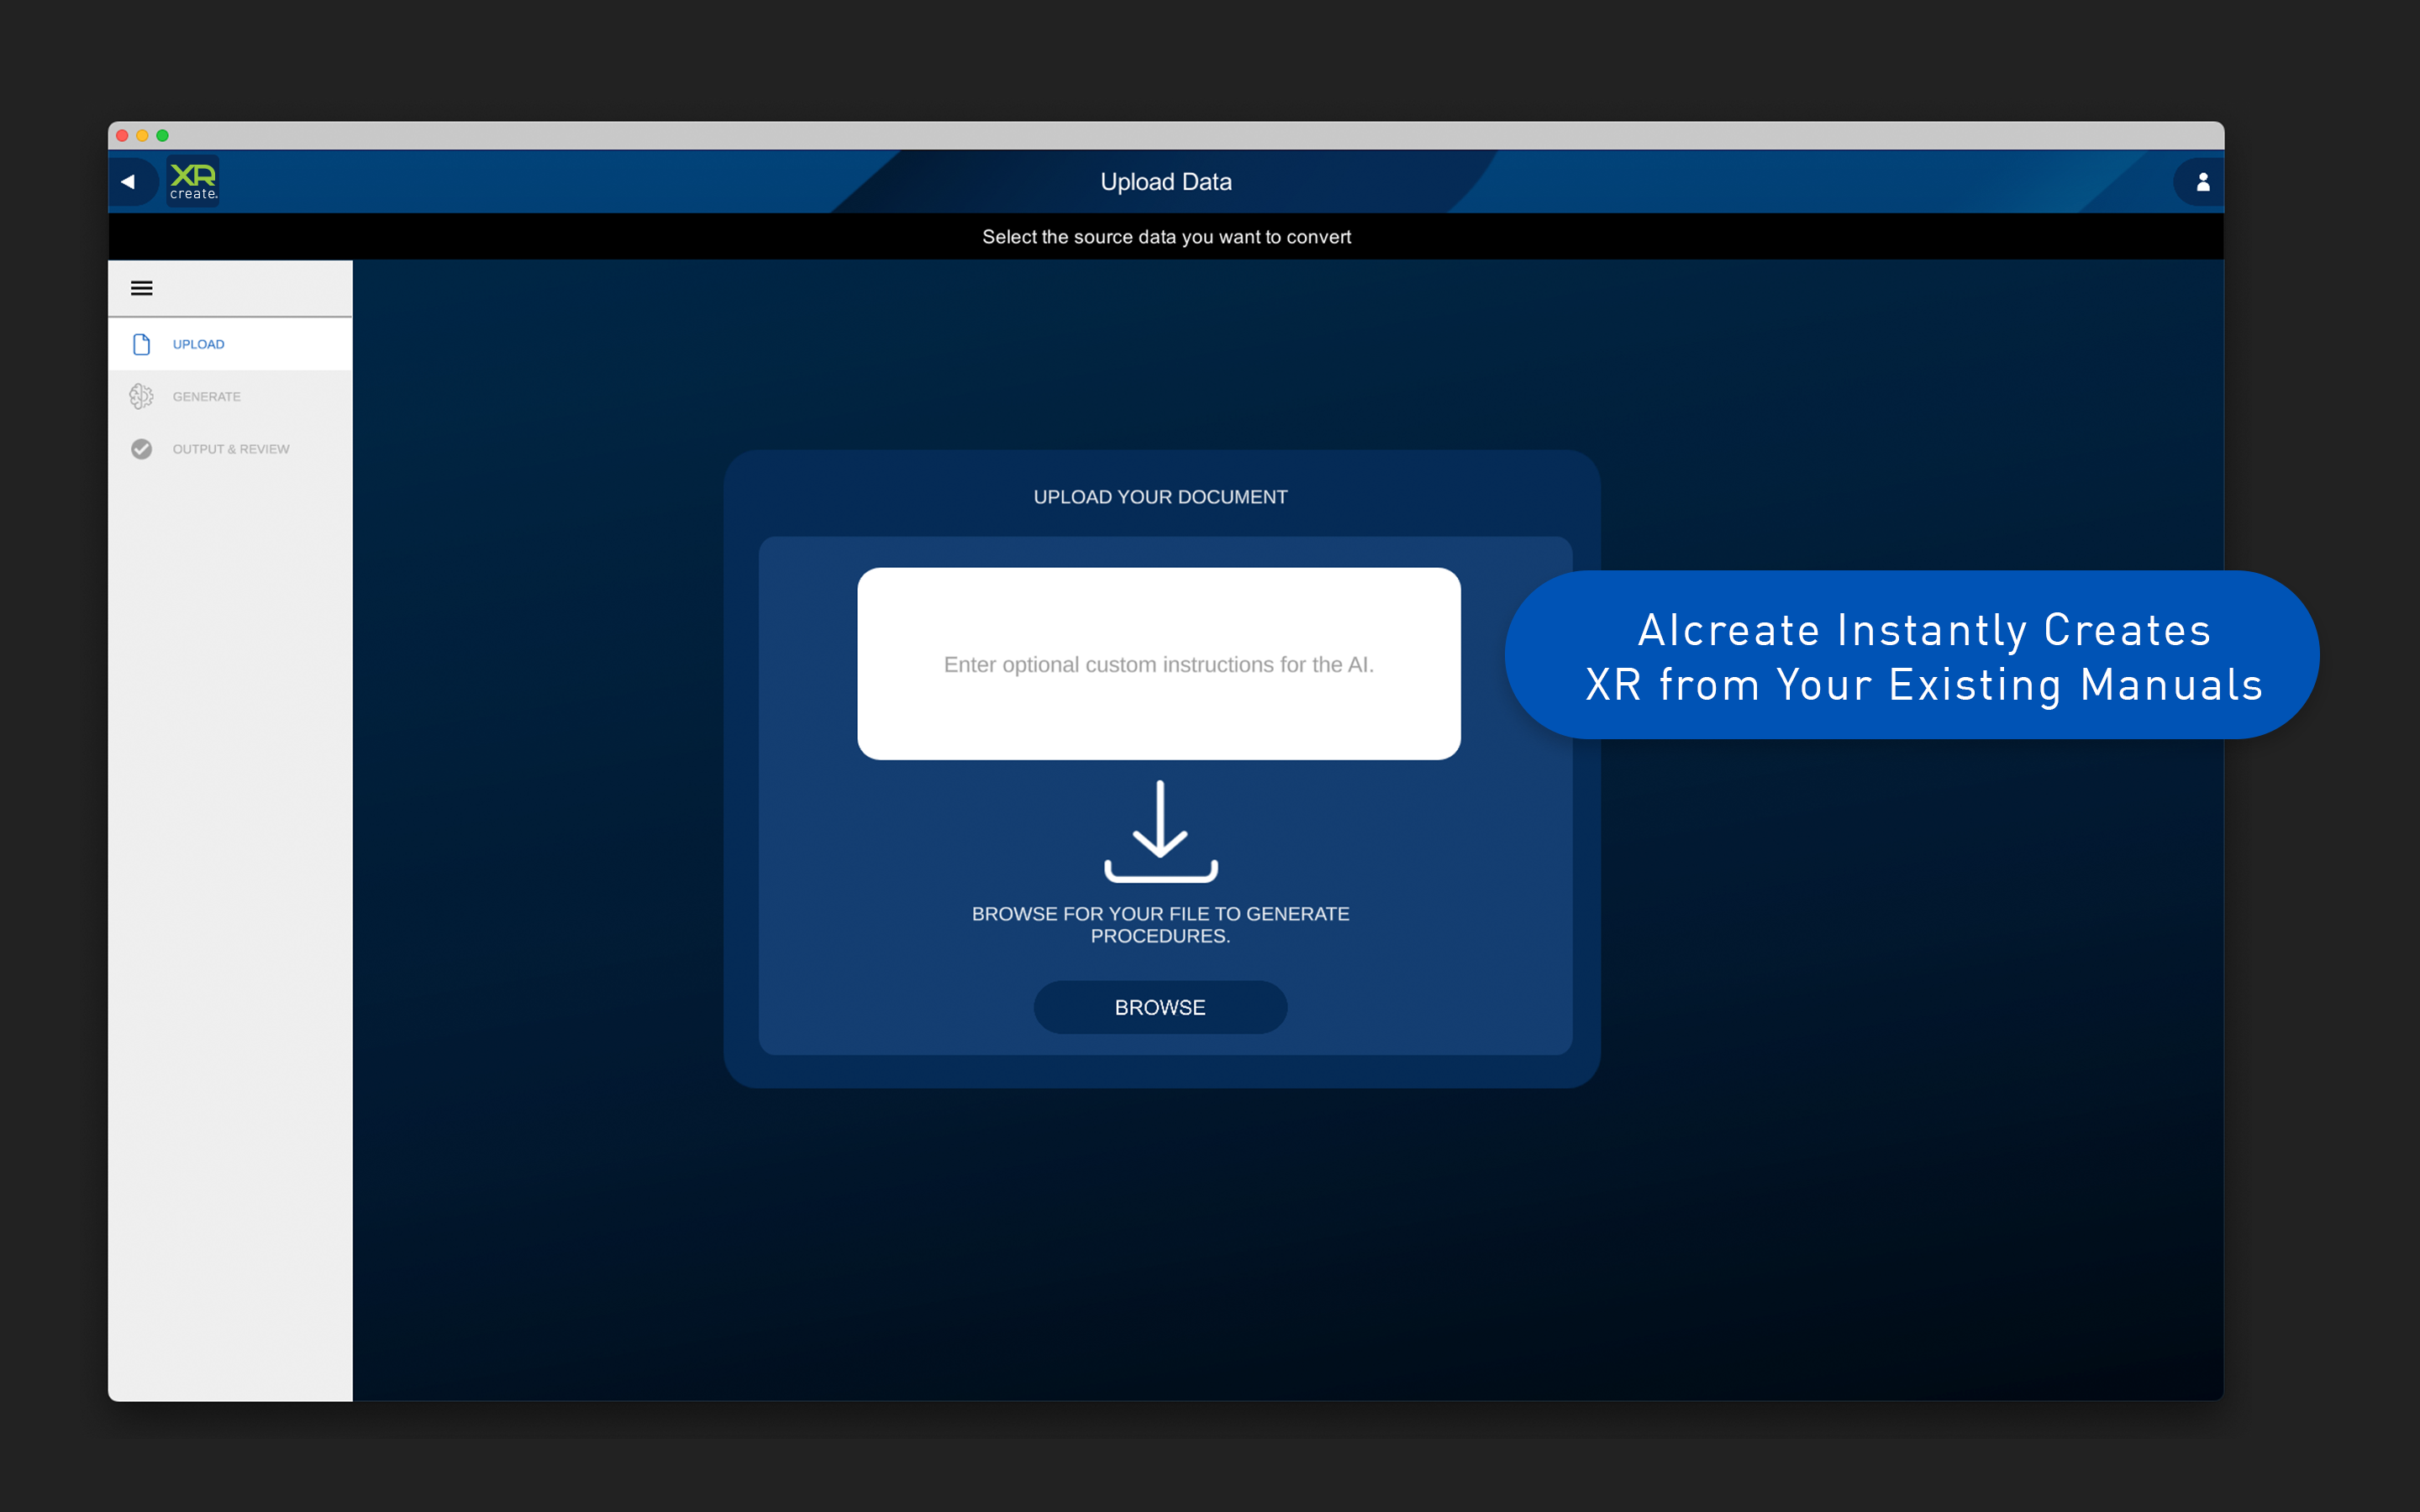Click the Upload document icon in the sidebar
The width and height of the screenshot is (2420, 1512).
[142, 344]
